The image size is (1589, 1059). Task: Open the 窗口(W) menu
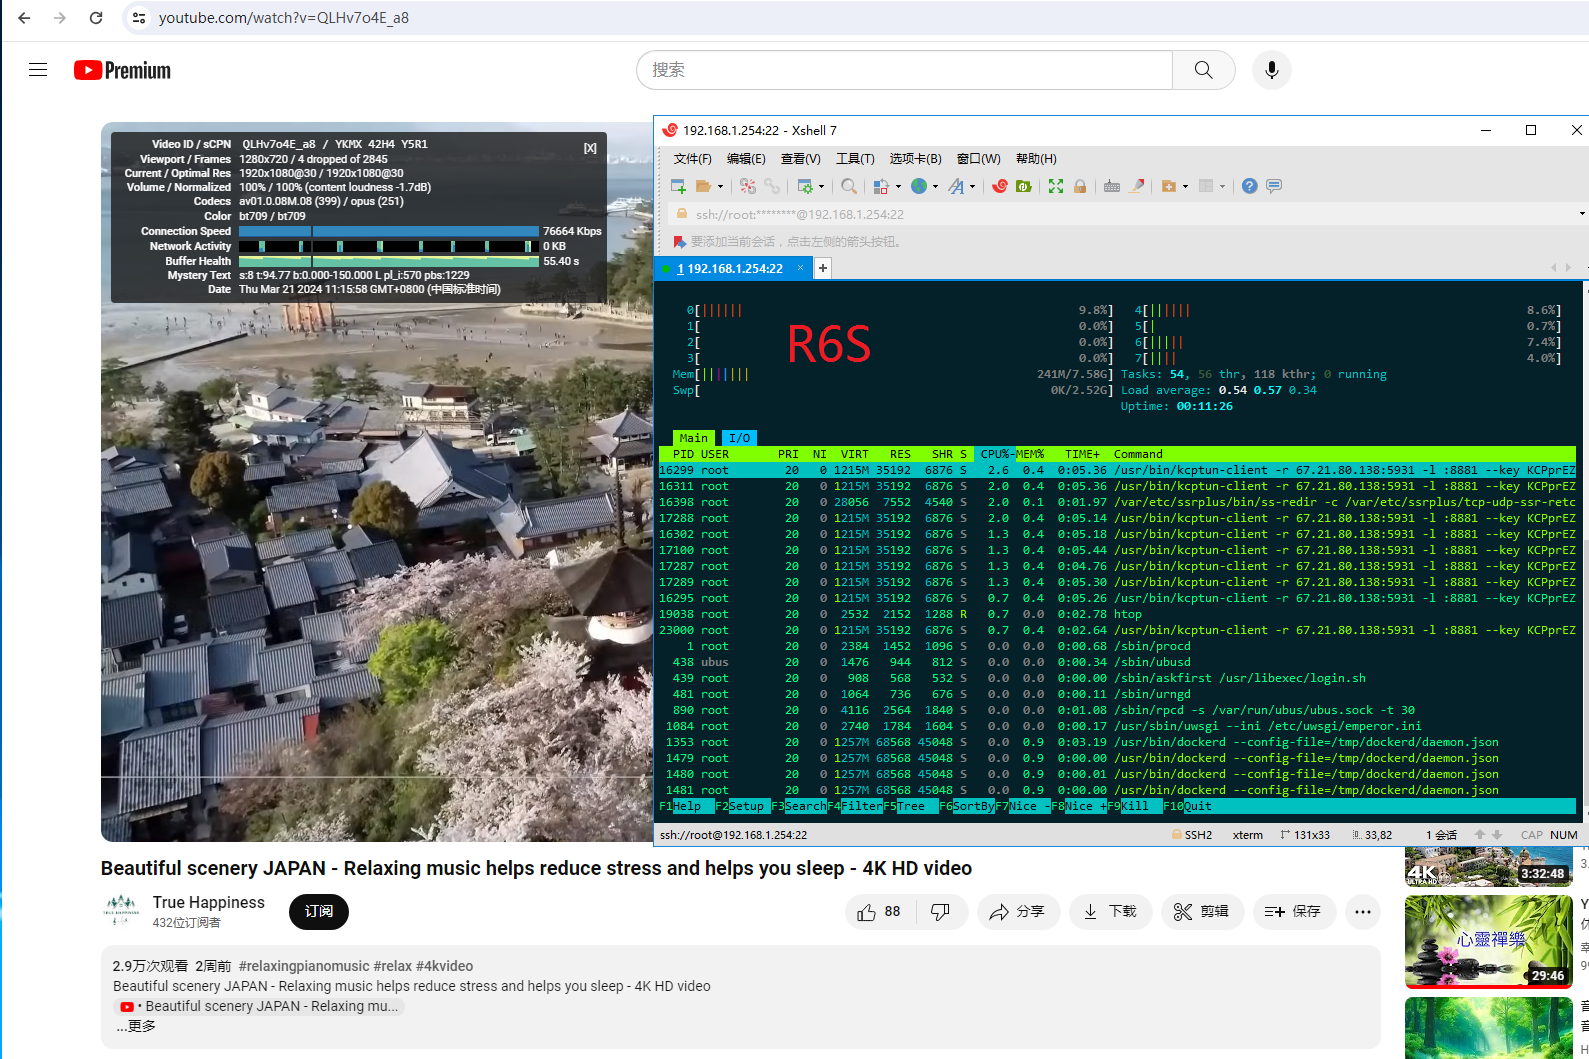(978, 159)
